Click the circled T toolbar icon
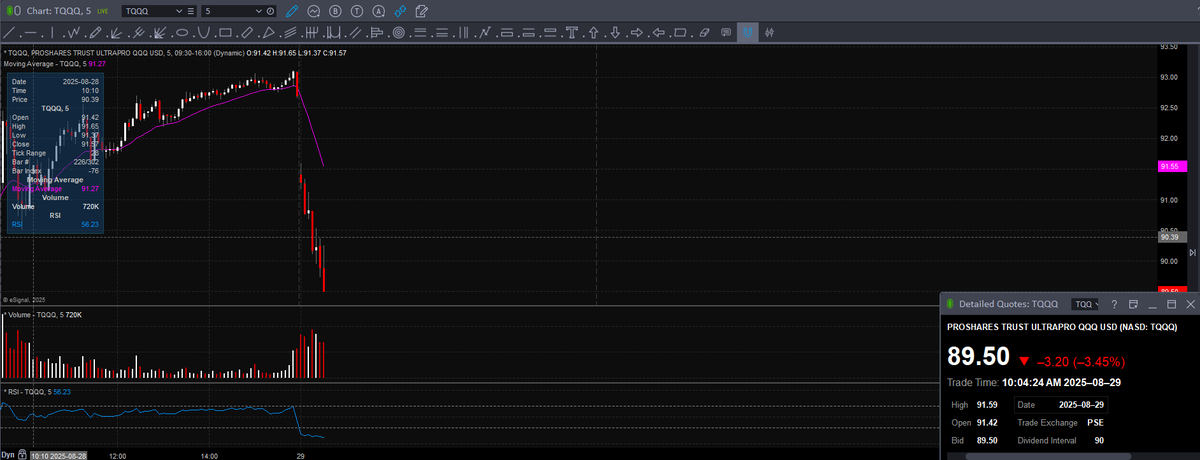This screenshot has height=460, width=1200. pyautogui.click(x=357, y=11)
